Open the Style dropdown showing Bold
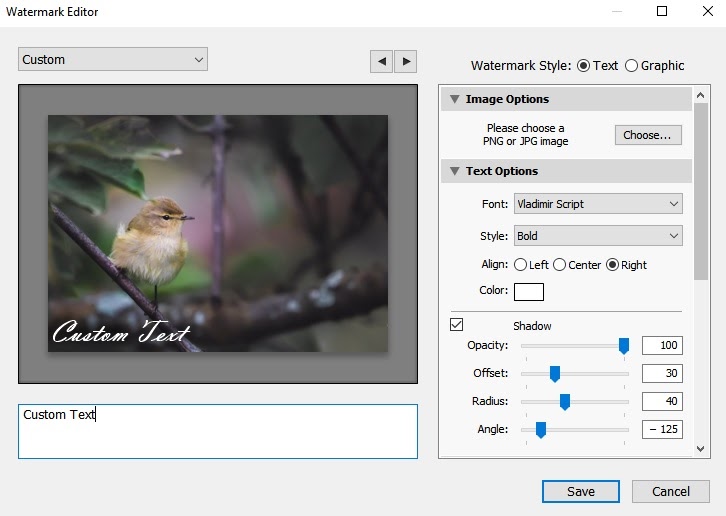Viewport: 726px width, 516px height. click(x=598, y=236)
